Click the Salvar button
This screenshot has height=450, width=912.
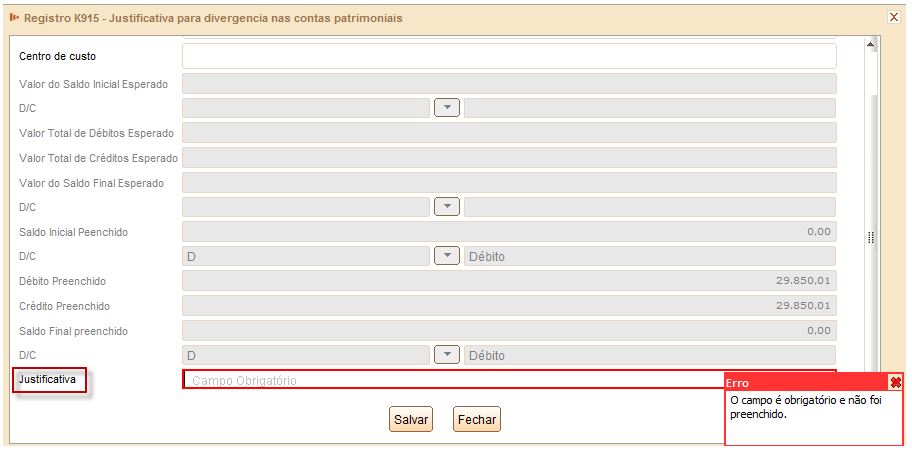pos(411,419)
